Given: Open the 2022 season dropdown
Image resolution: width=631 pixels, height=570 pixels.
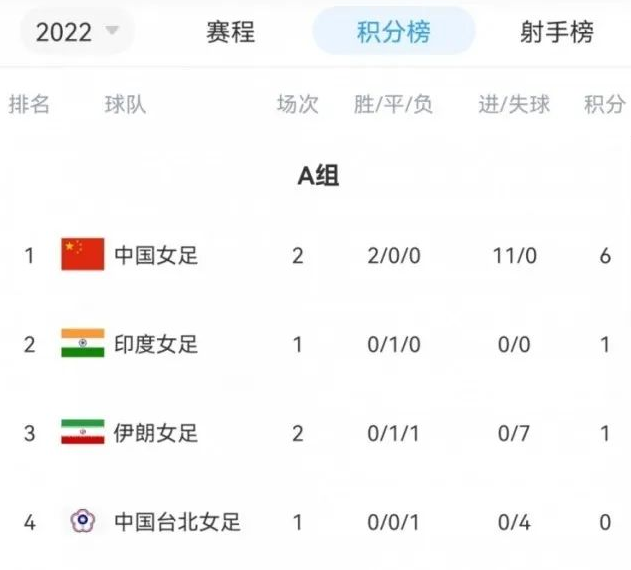Looking at the screenshot, I should point(77,31).
